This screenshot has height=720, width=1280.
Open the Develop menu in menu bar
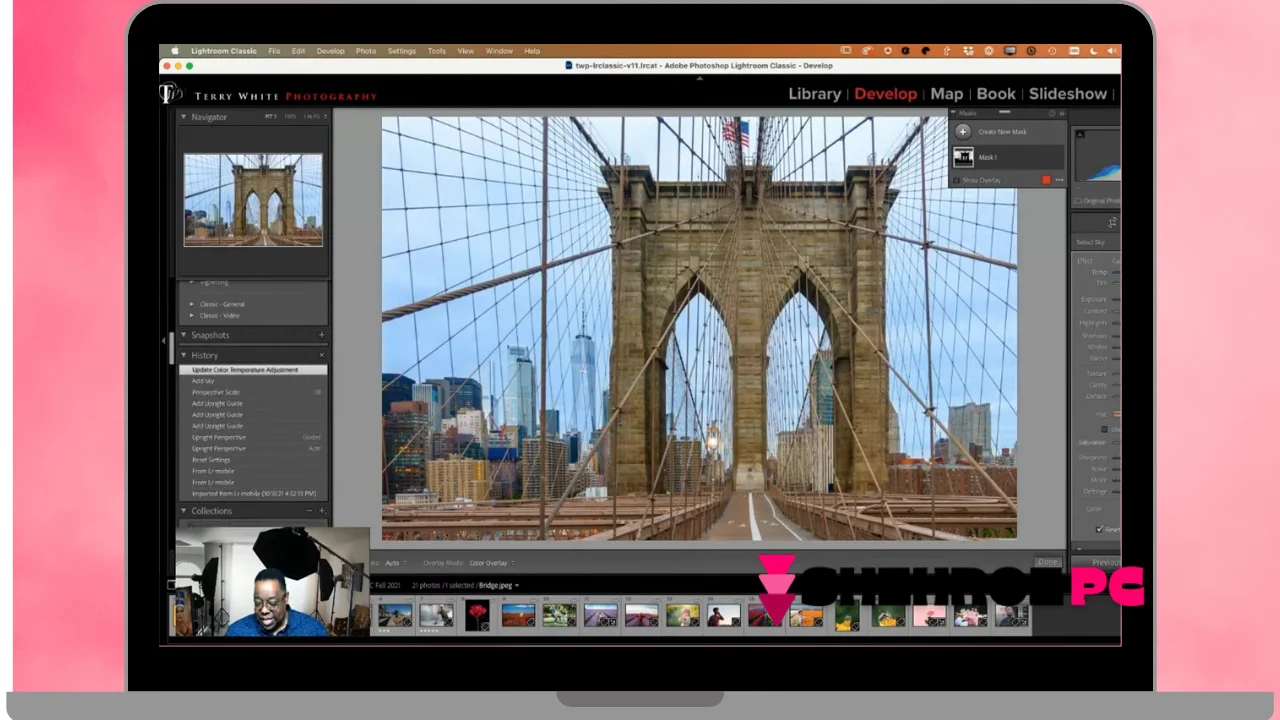330,51
